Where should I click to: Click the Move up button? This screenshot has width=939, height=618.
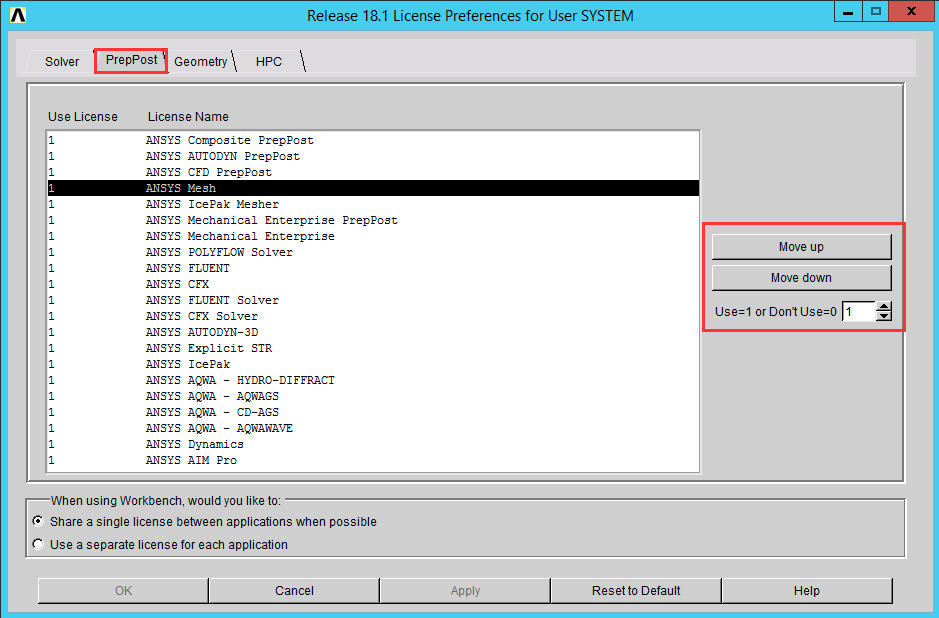point(801,247)
